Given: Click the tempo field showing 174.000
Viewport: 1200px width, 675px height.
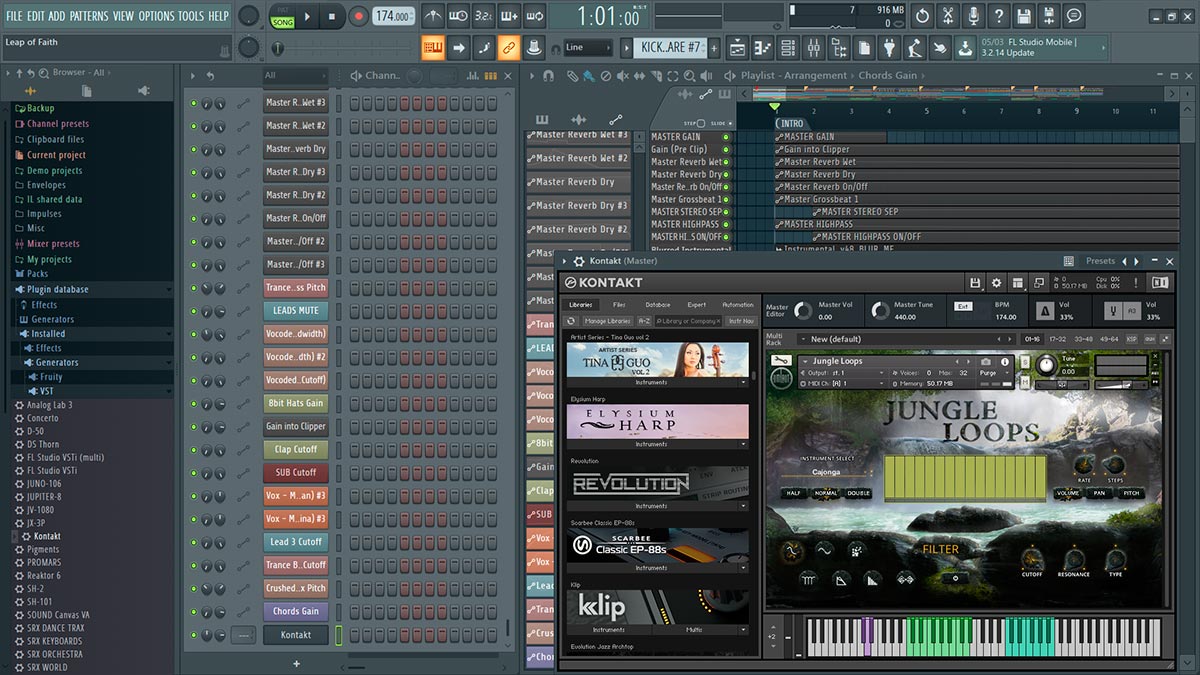Looking at the screenshot, I should 394,16.
